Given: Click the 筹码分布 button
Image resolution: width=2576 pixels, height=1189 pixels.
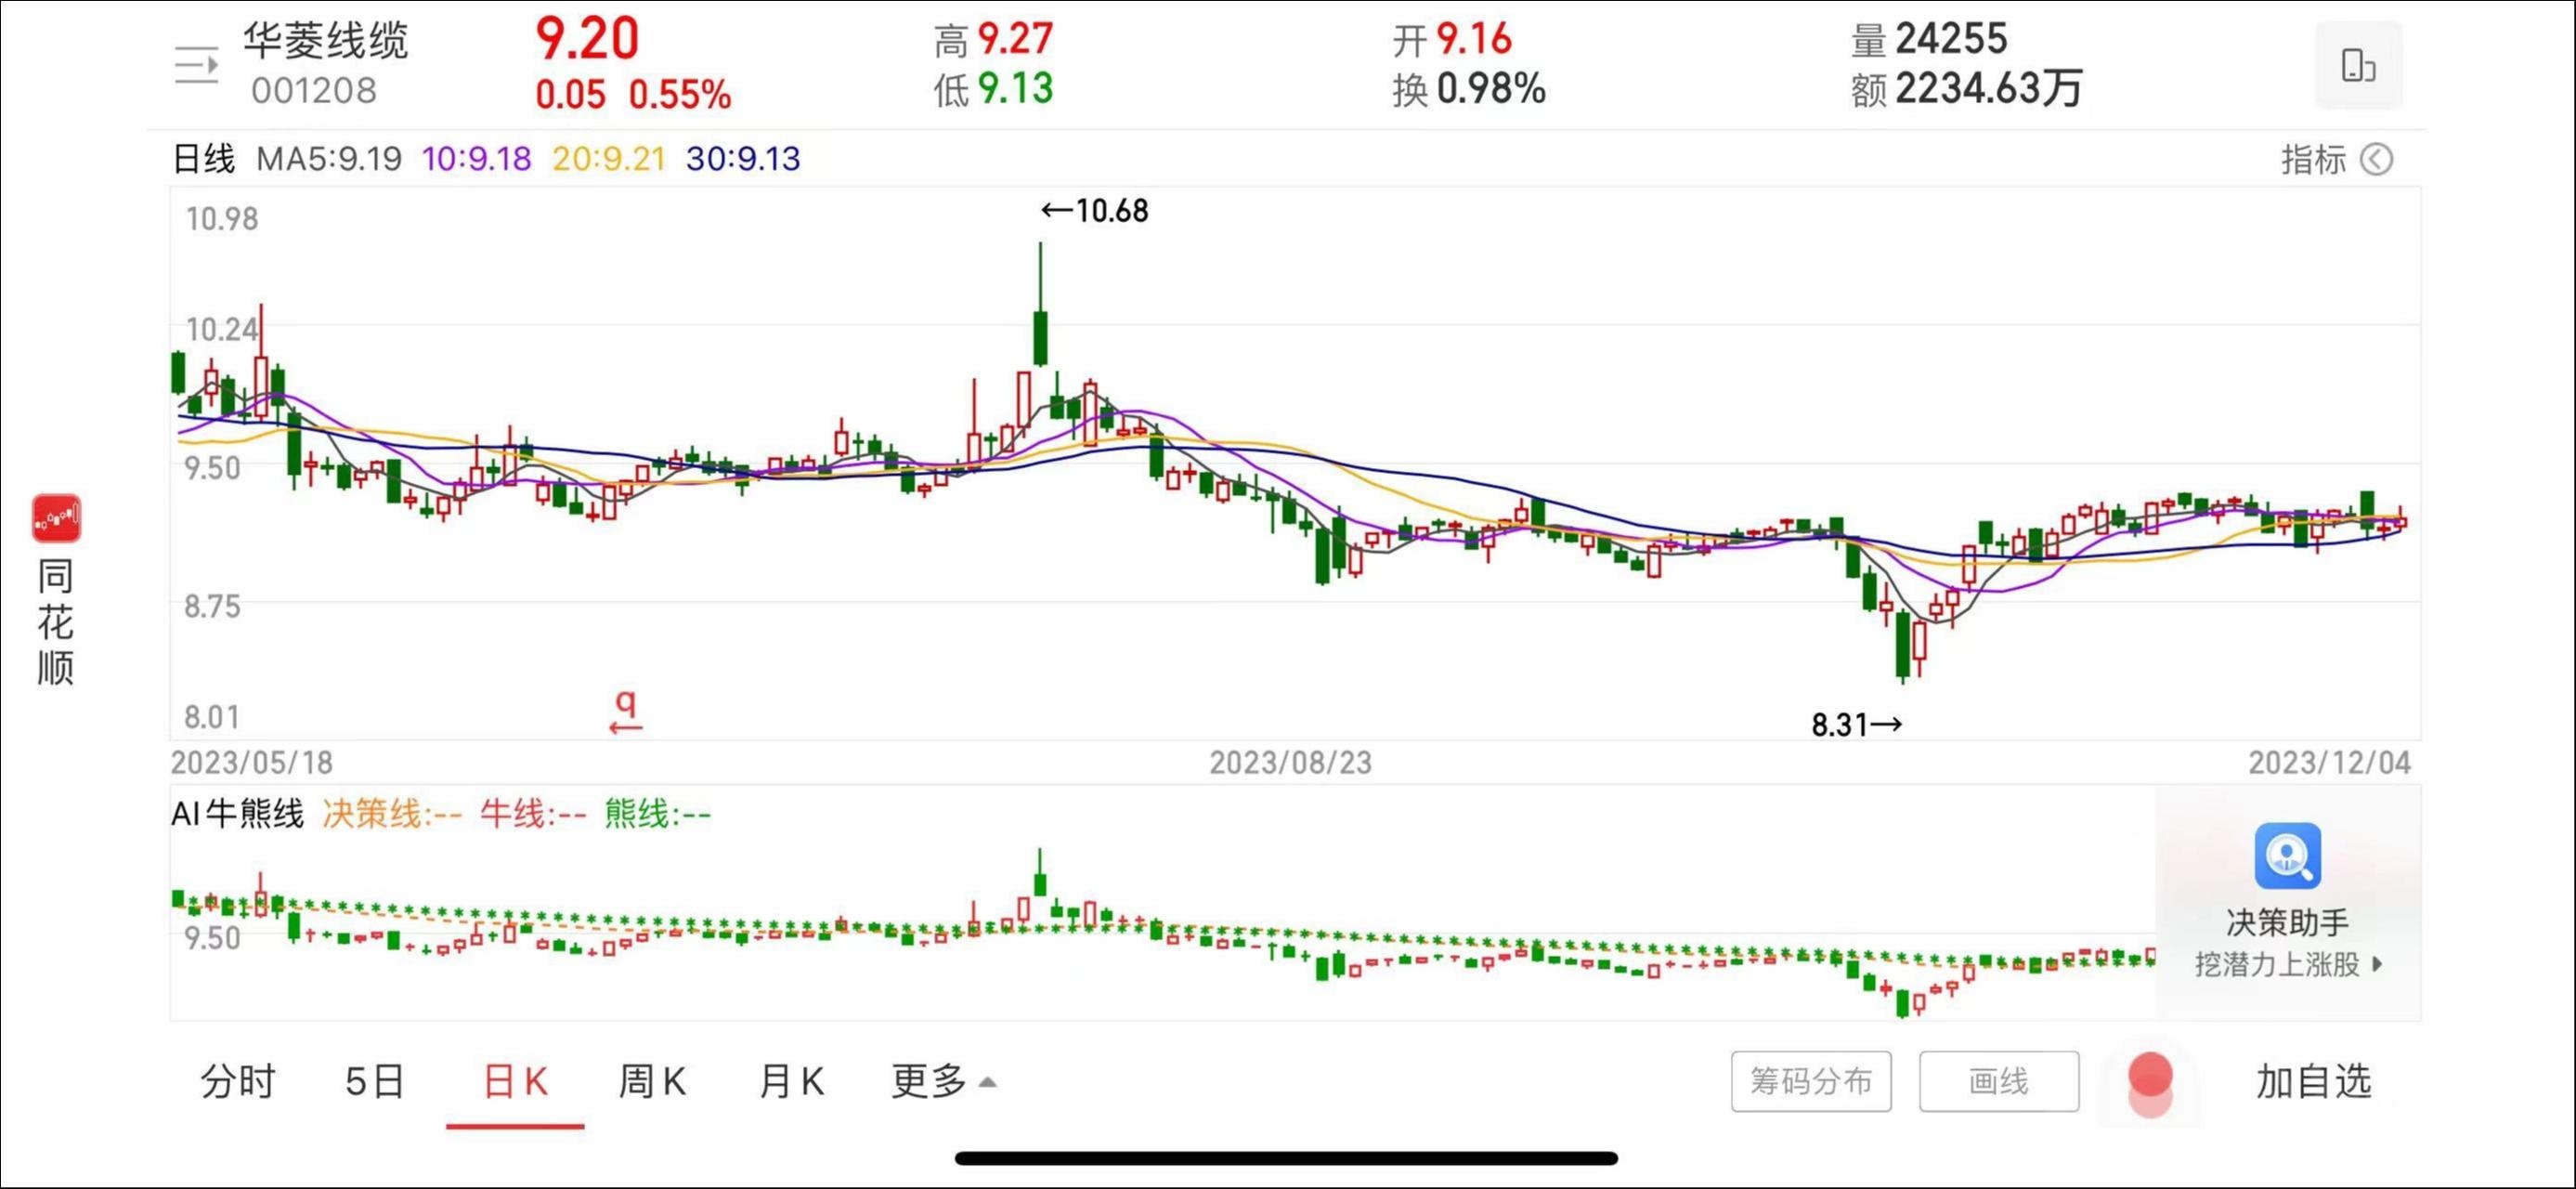Looking at the screenshot, I should point(1810,1081).
